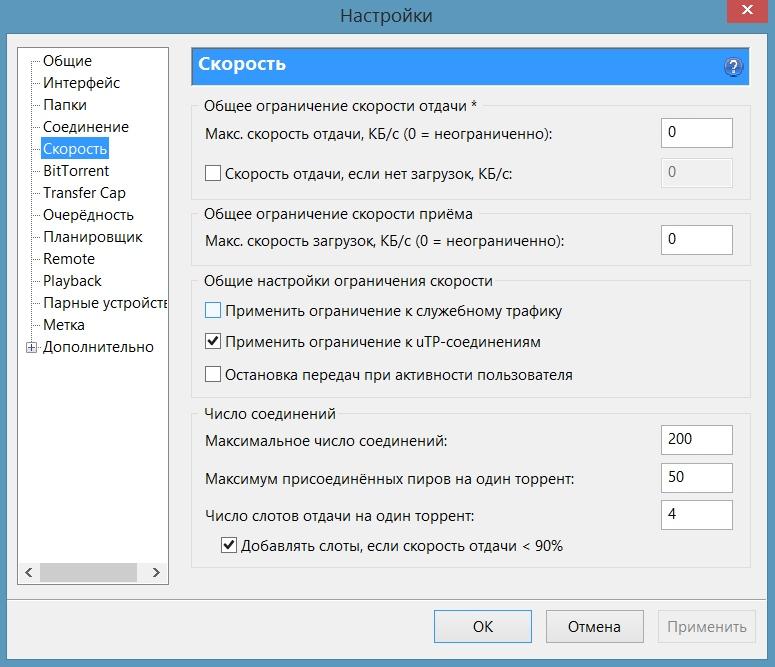Expand the Дополнительно tree node
This screenshot has width=775, height=667.
[31, 348]
